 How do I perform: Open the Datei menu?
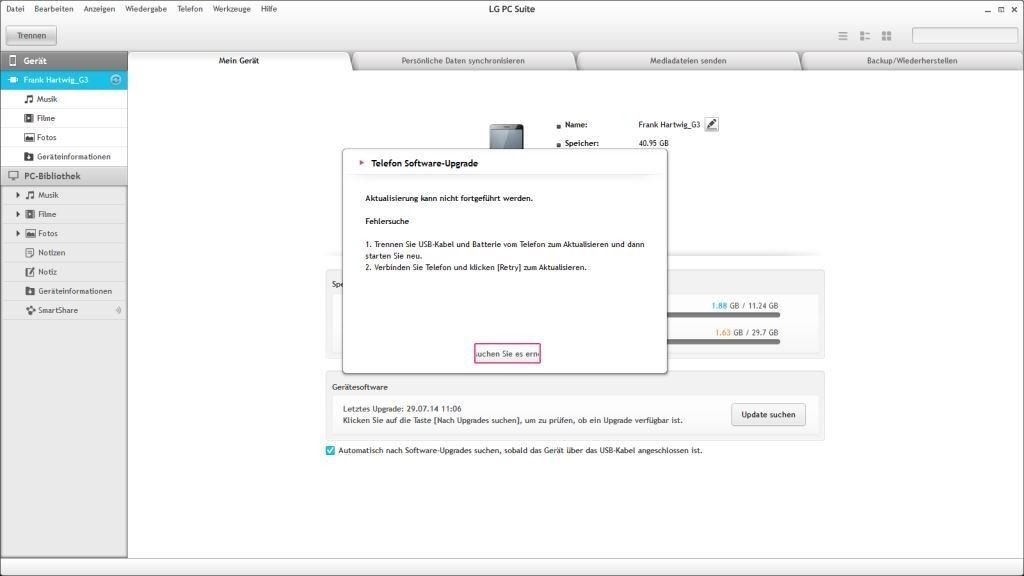[x=15, y=9]
